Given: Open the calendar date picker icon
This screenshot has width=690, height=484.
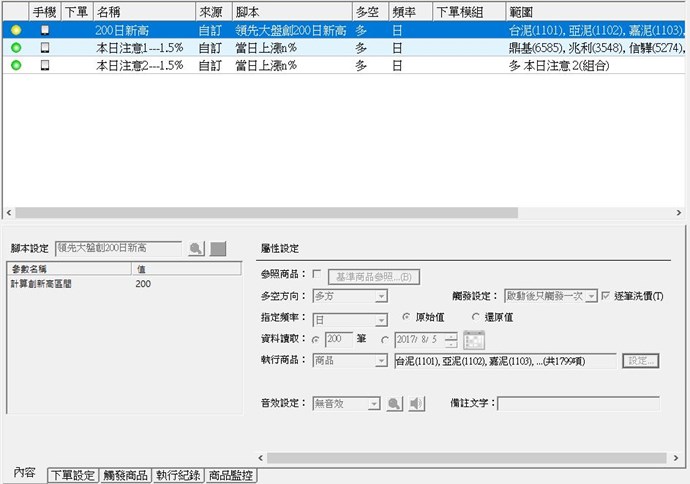Looking at the screenshot, I should click(473, 340).
